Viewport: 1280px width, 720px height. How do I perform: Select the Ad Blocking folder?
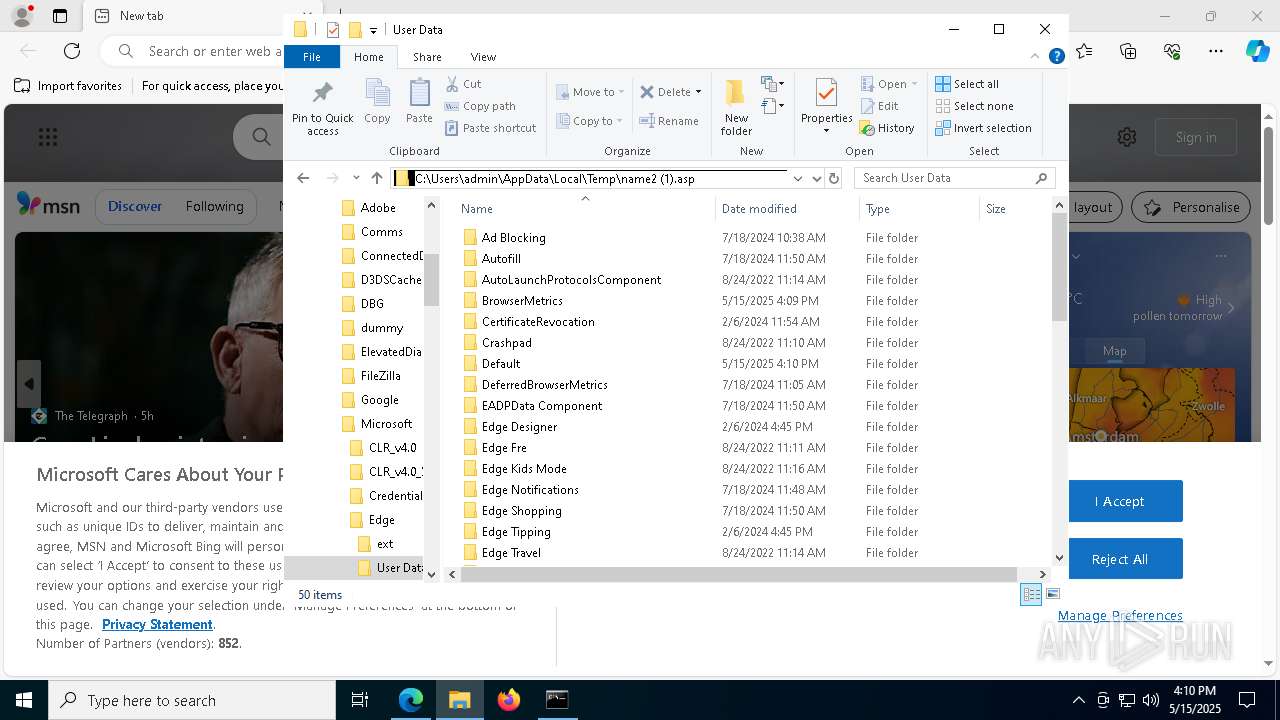(x=513, y=238)
